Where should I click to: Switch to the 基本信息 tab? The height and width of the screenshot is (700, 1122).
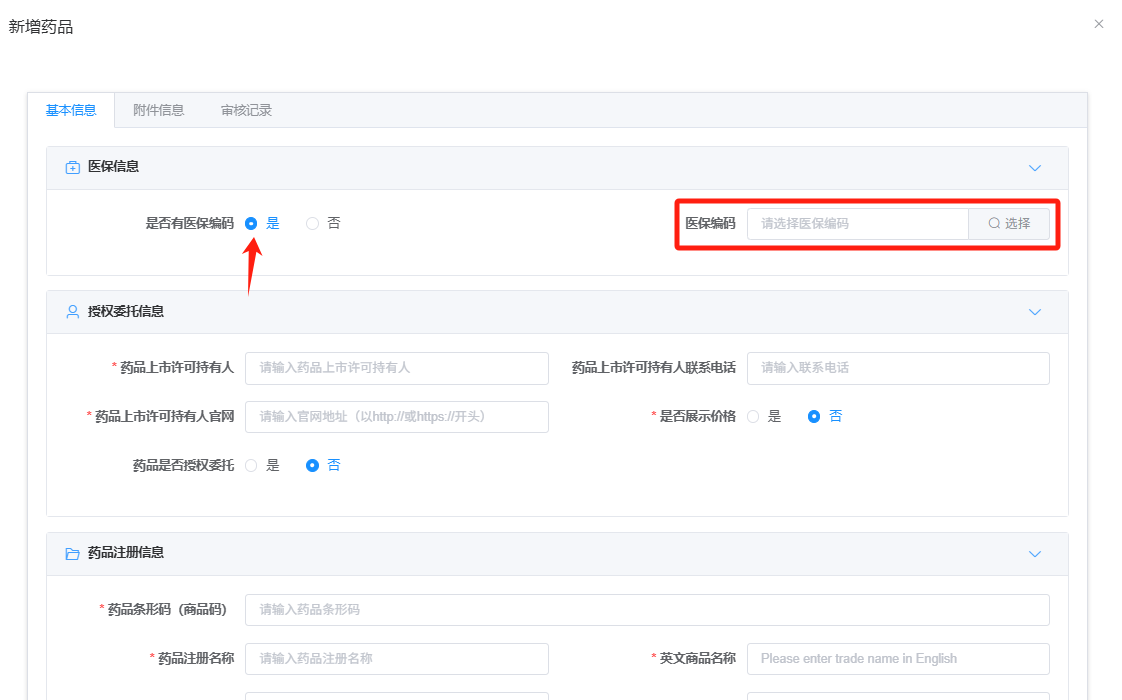pyautogui.click(x=71, y=110)
